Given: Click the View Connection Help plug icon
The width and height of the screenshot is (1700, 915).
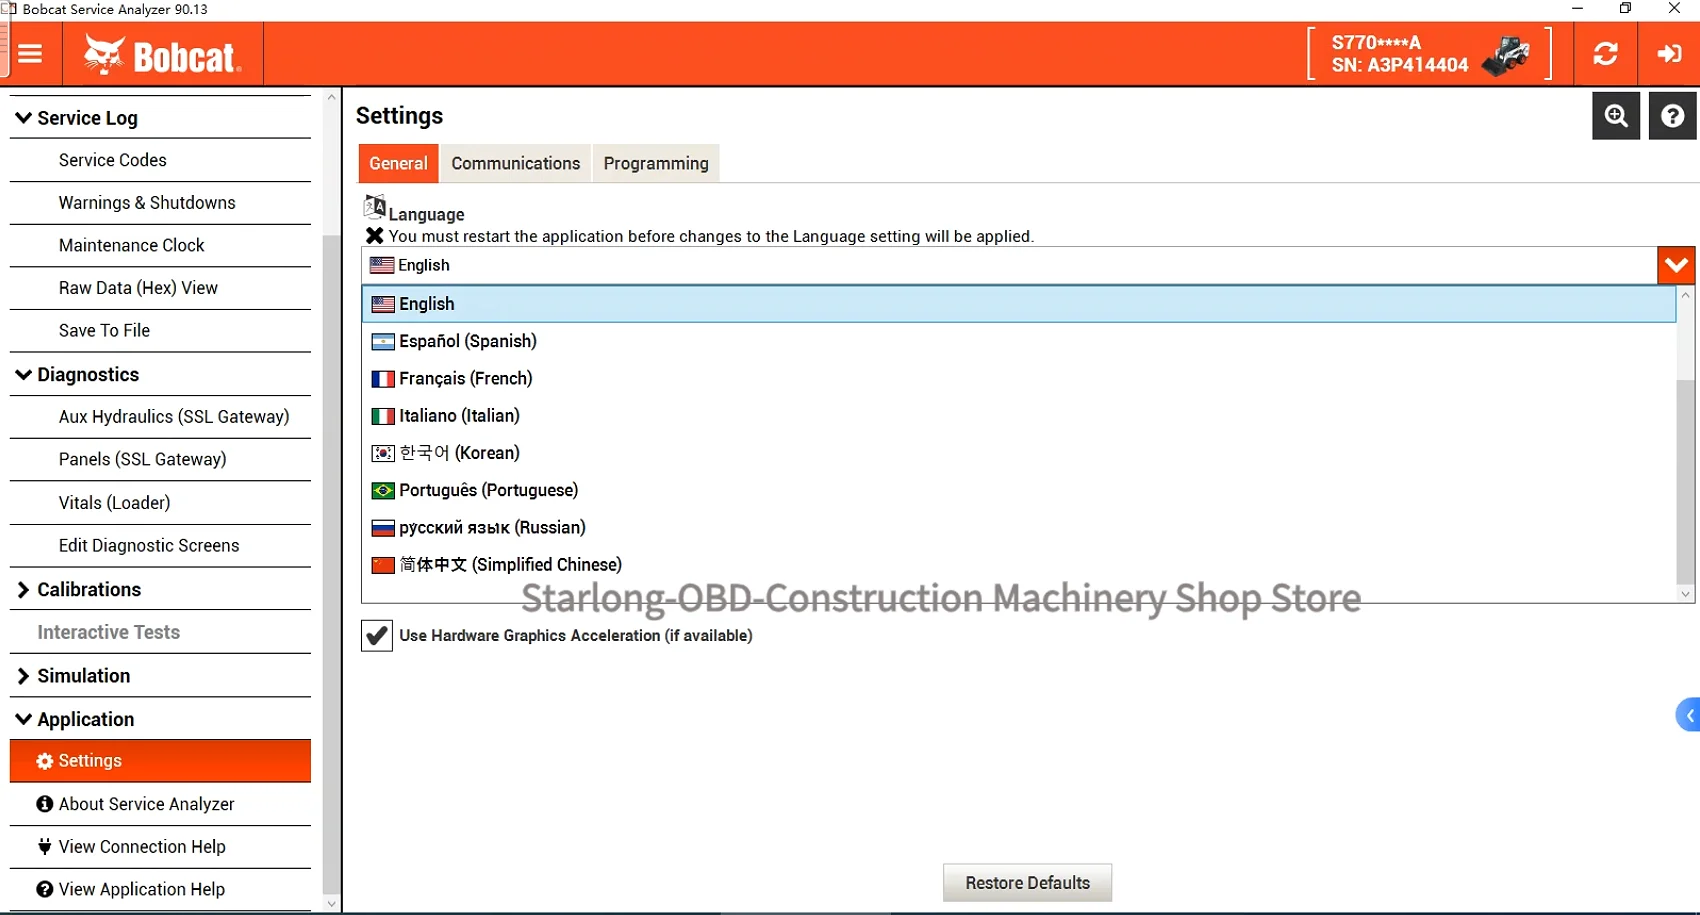Looking at the screenshot, I should click(45, 847).
